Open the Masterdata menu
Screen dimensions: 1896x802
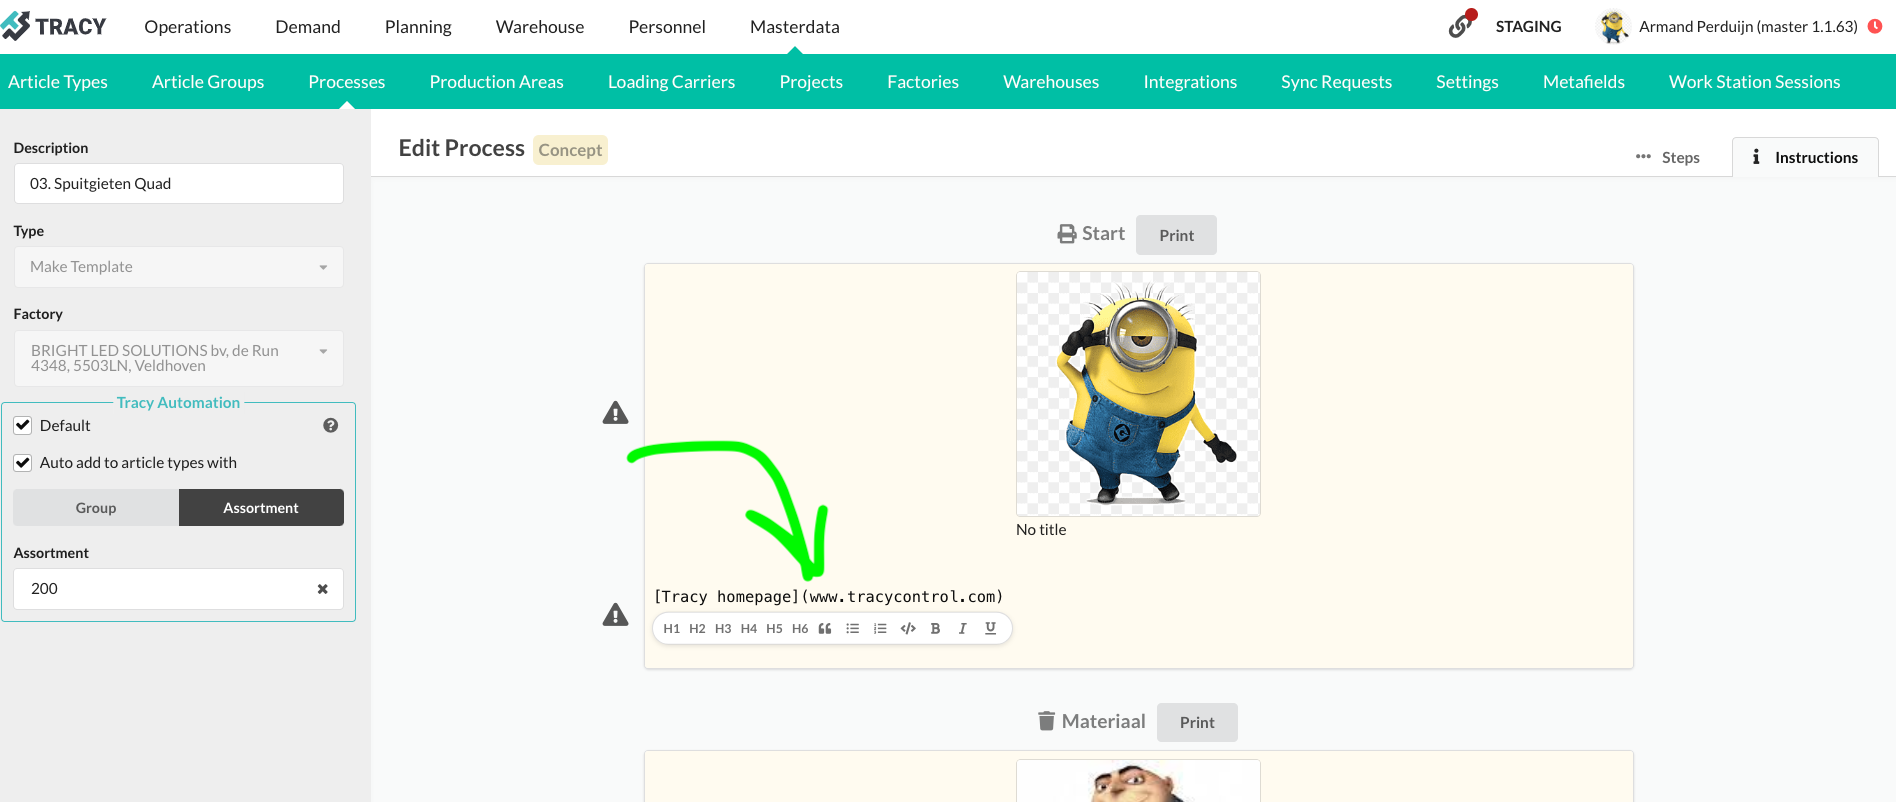[795, 27]
